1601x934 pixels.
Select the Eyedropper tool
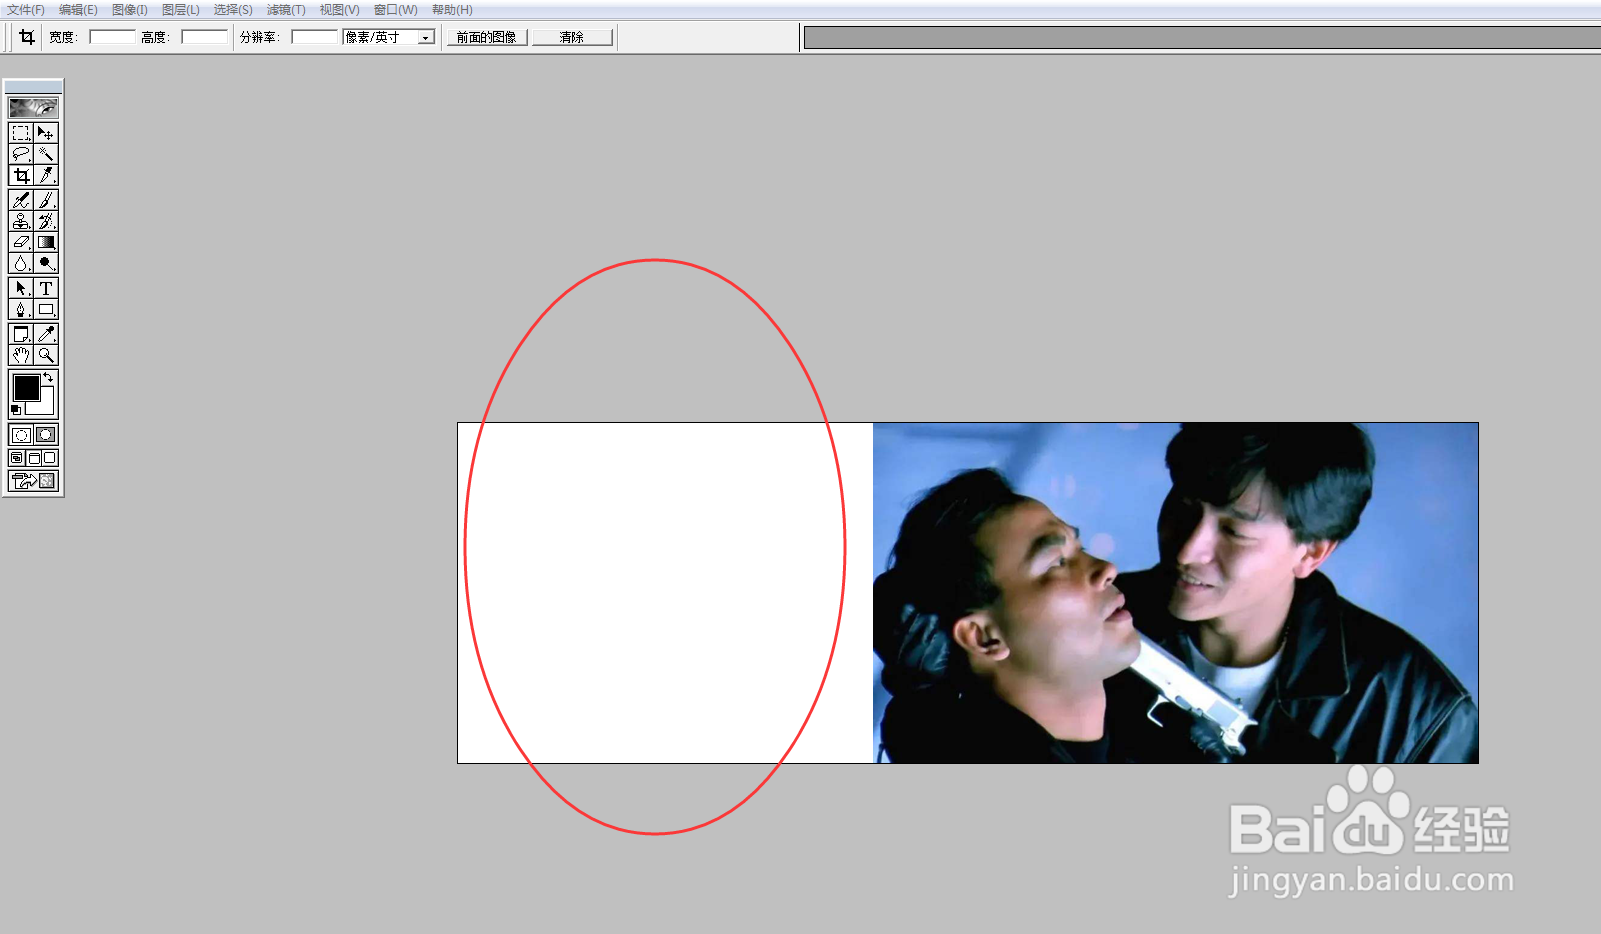(x=46, y=334)
